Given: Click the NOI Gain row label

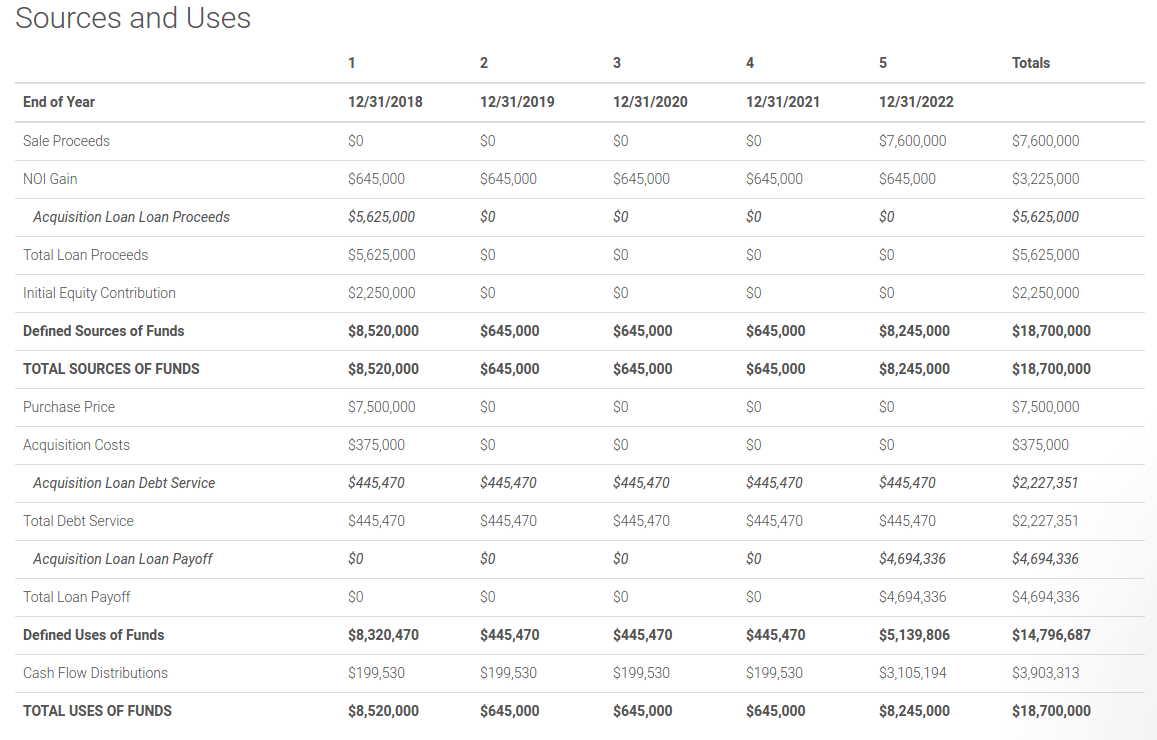Looking at the screenshot, I should 50,179.
